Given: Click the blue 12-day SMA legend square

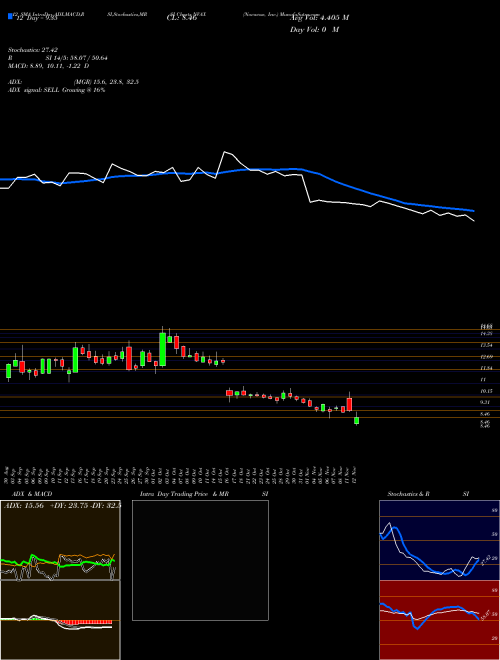Looking at the screenshot, I should pyautogui.click(x=10, y=17).
